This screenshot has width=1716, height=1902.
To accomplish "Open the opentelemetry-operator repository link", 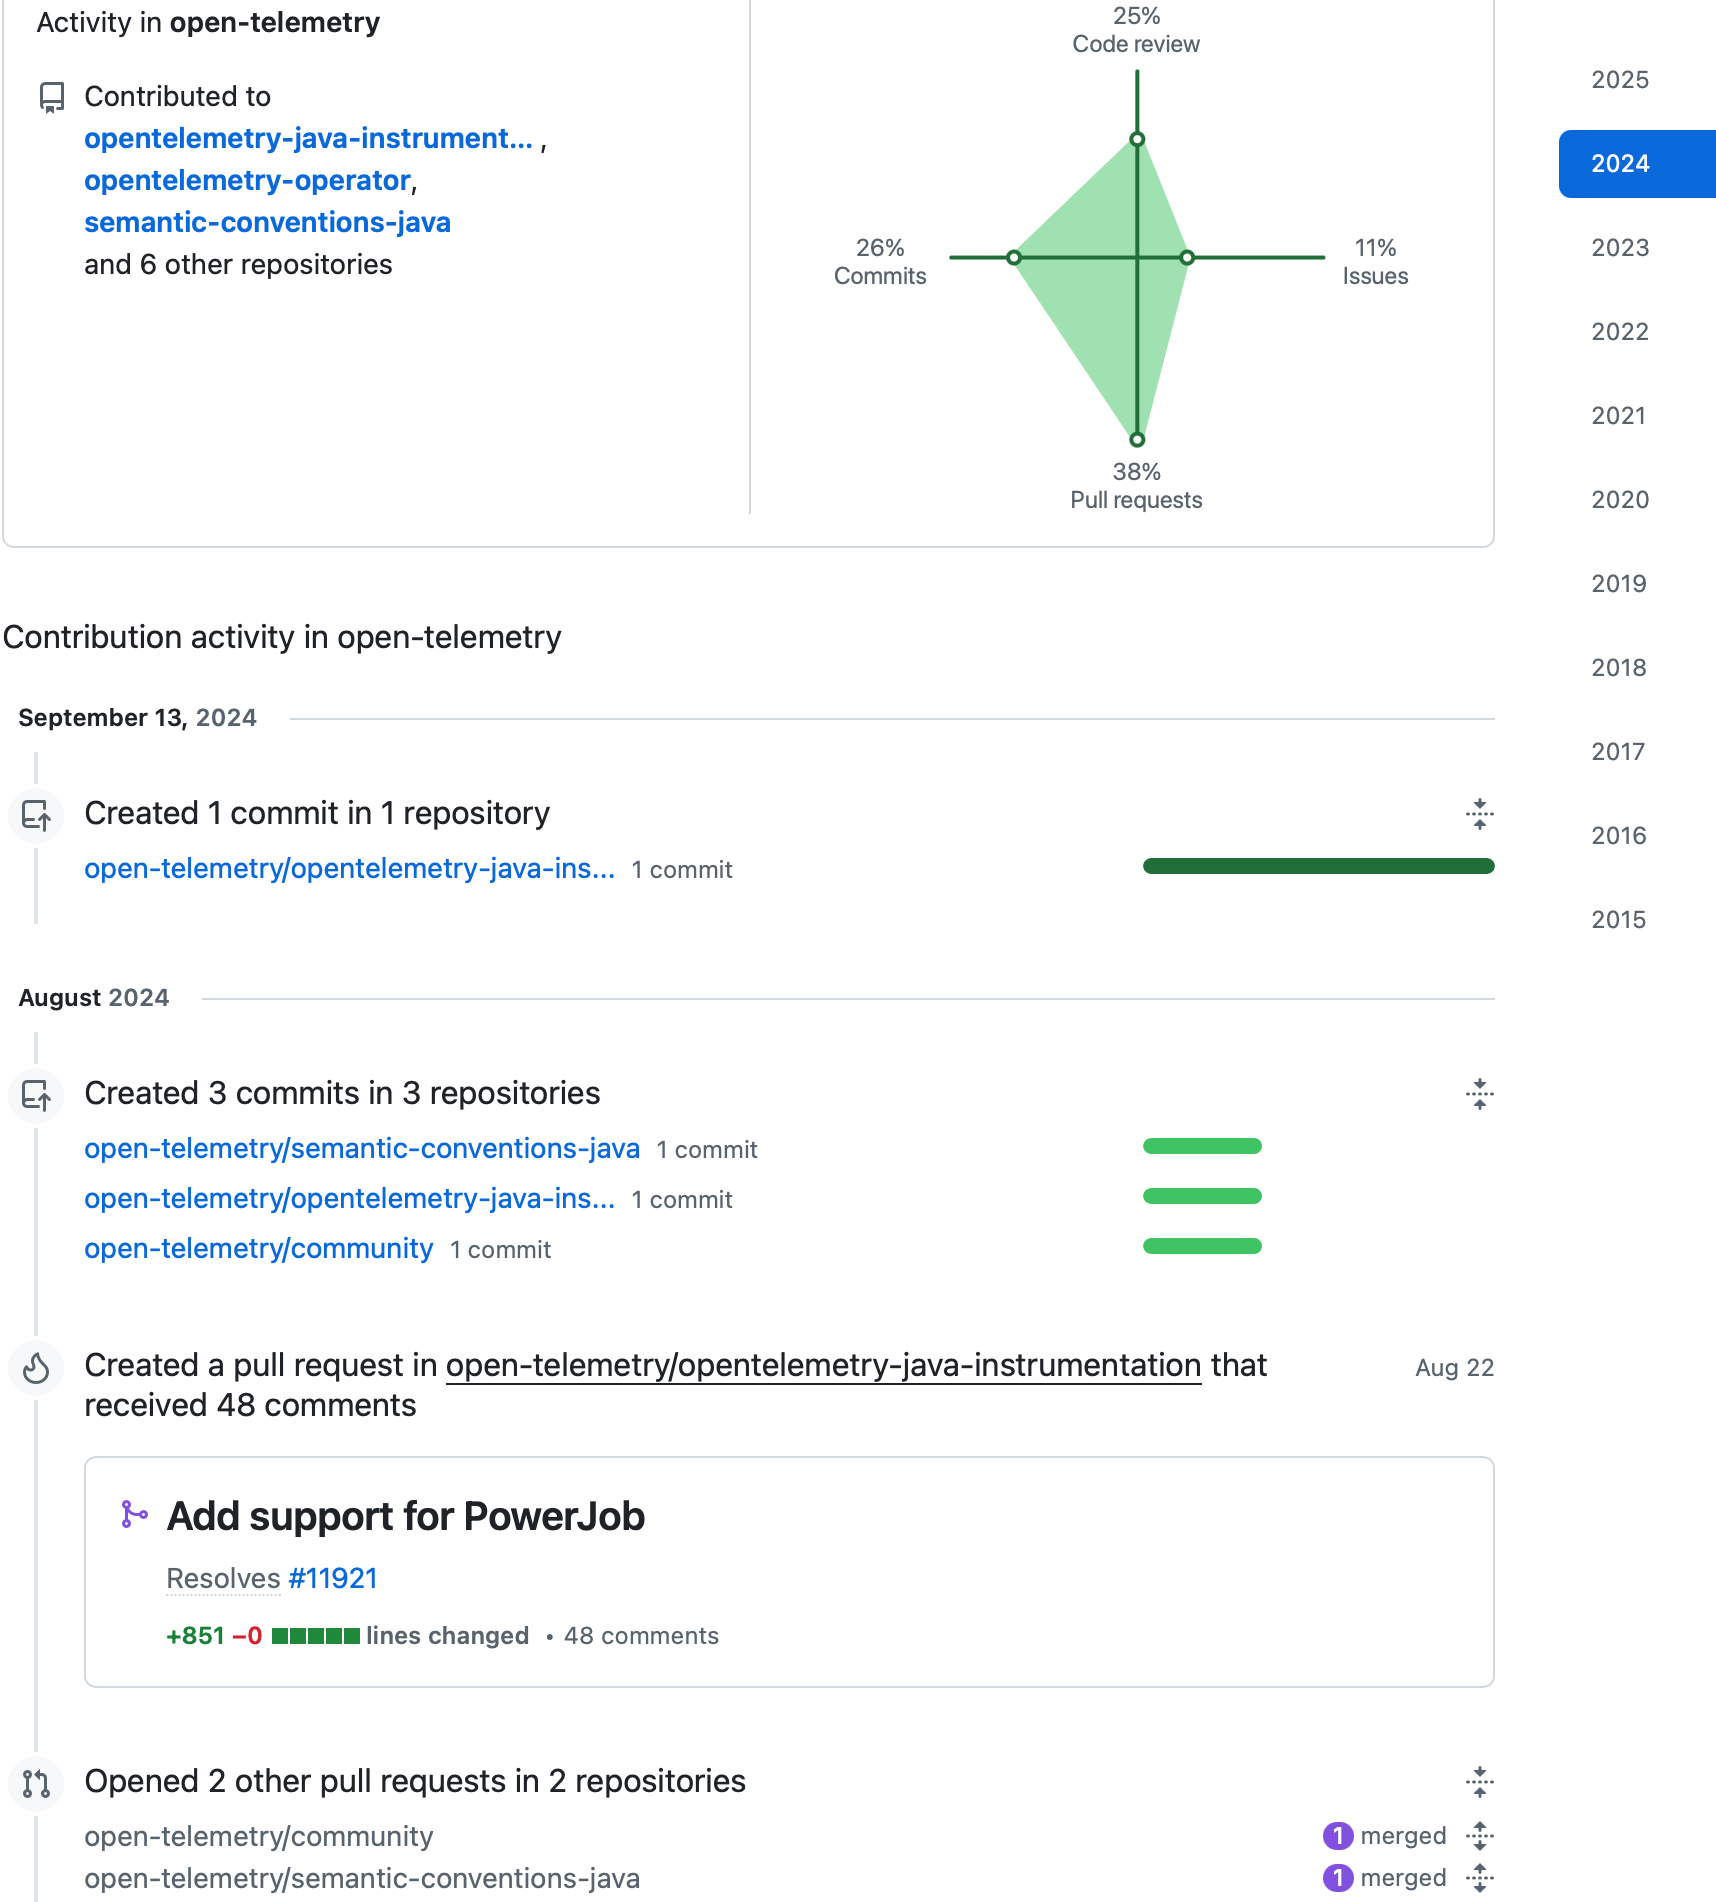I will tap(247, 181).
